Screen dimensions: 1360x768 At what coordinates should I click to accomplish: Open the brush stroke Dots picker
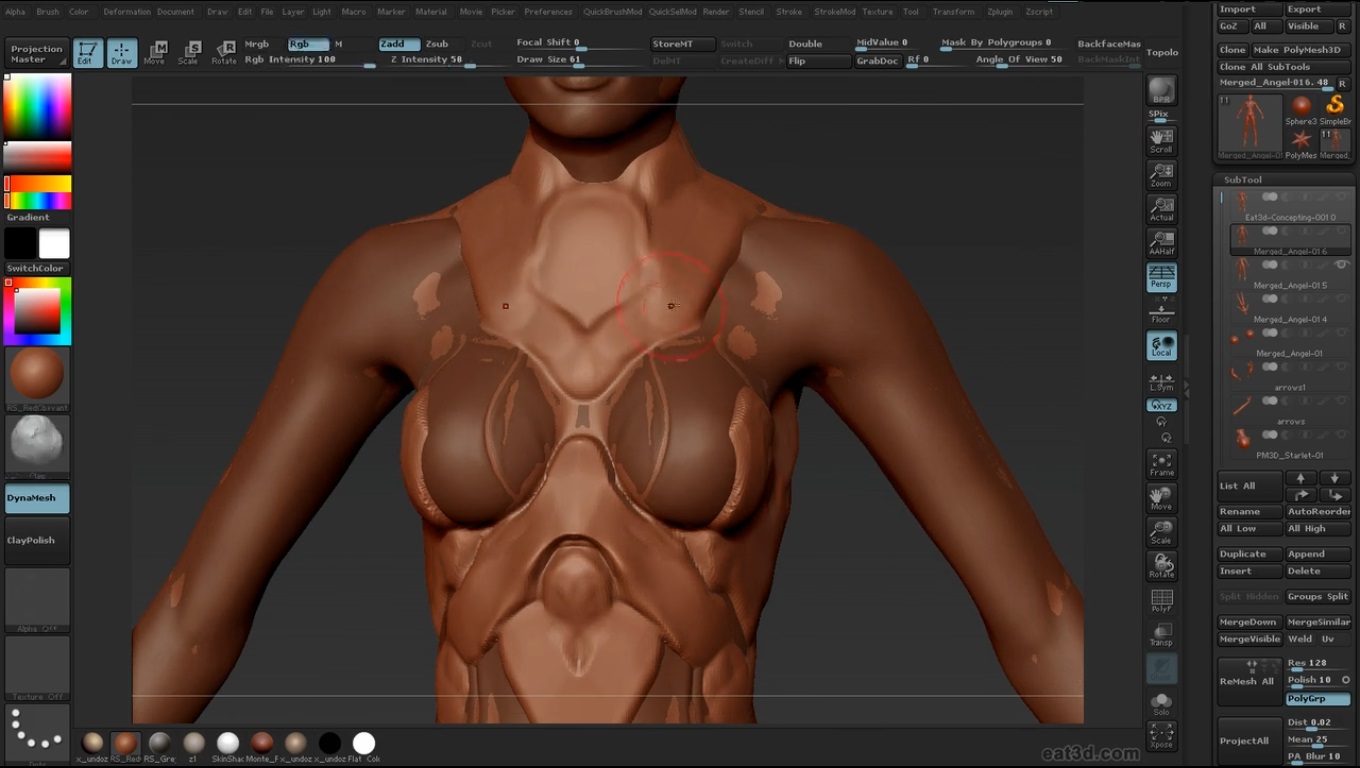pos(37,733)
